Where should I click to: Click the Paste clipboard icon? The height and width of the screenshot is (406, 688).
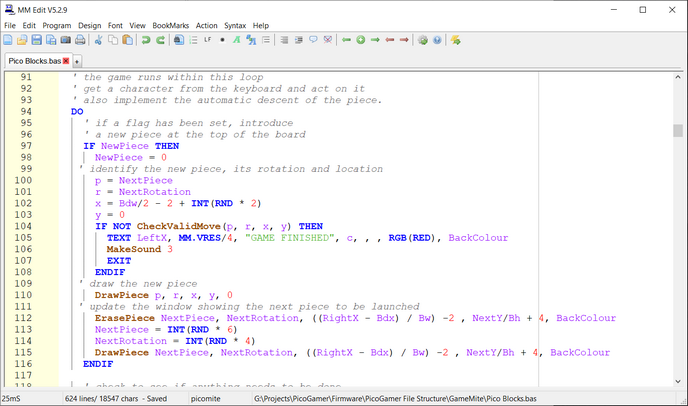coord(127,40)
